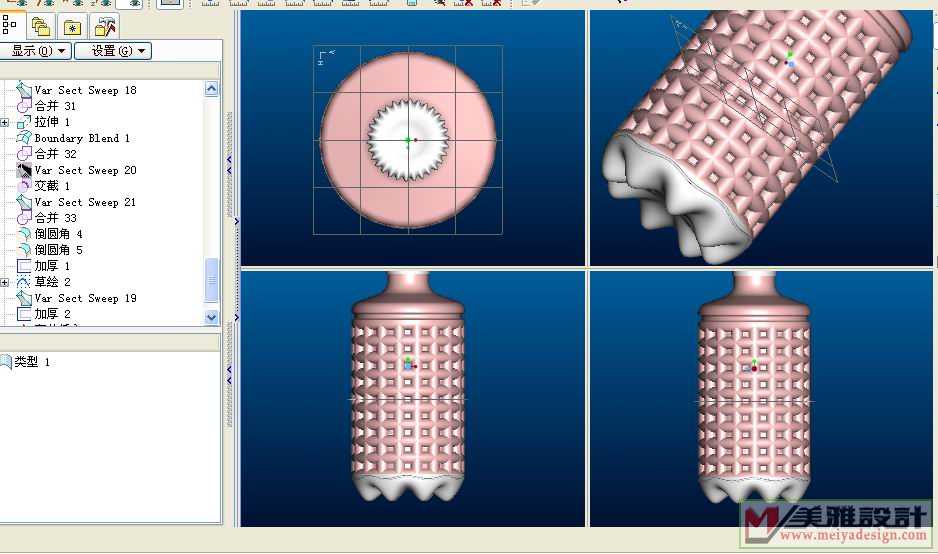The width and height of the screenshot is (938, 554).
Task: Click the 草绘 2 sketch icon
Action: coord(23,282)
